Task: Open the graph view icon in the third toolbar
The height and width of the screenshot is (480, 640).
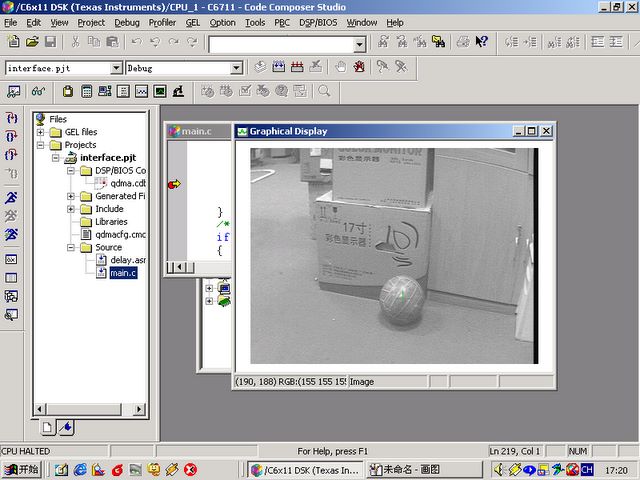Action: [x=141, y=91]
